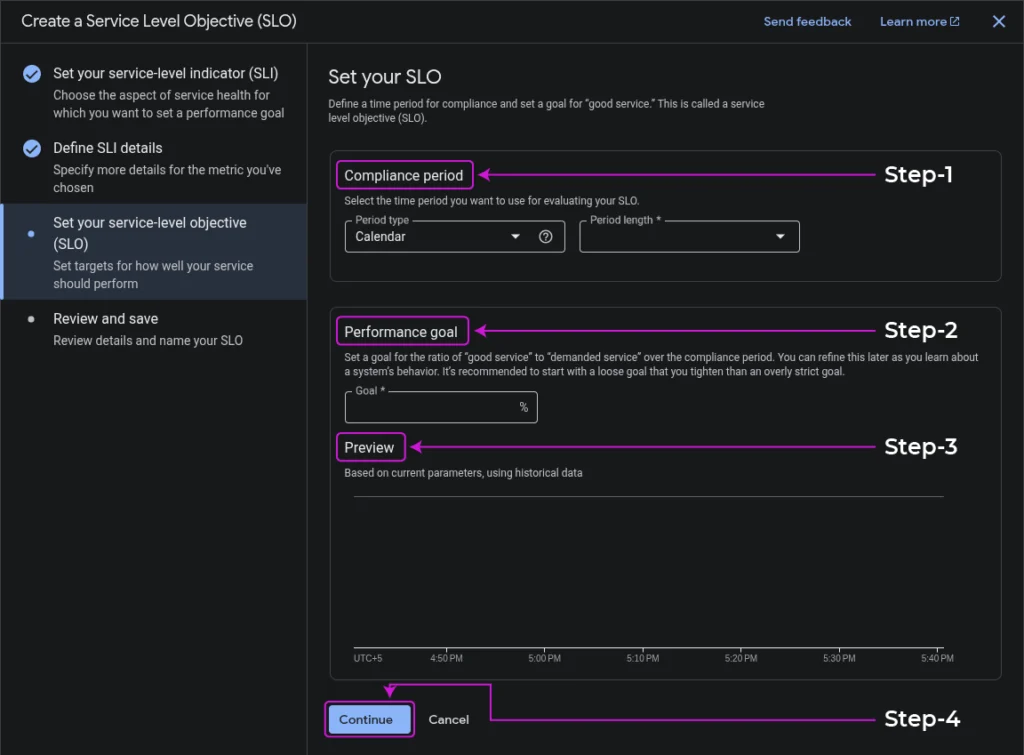Click the external link icon beside Learn more
This screenshot has height=755, width=1024.
954,22
